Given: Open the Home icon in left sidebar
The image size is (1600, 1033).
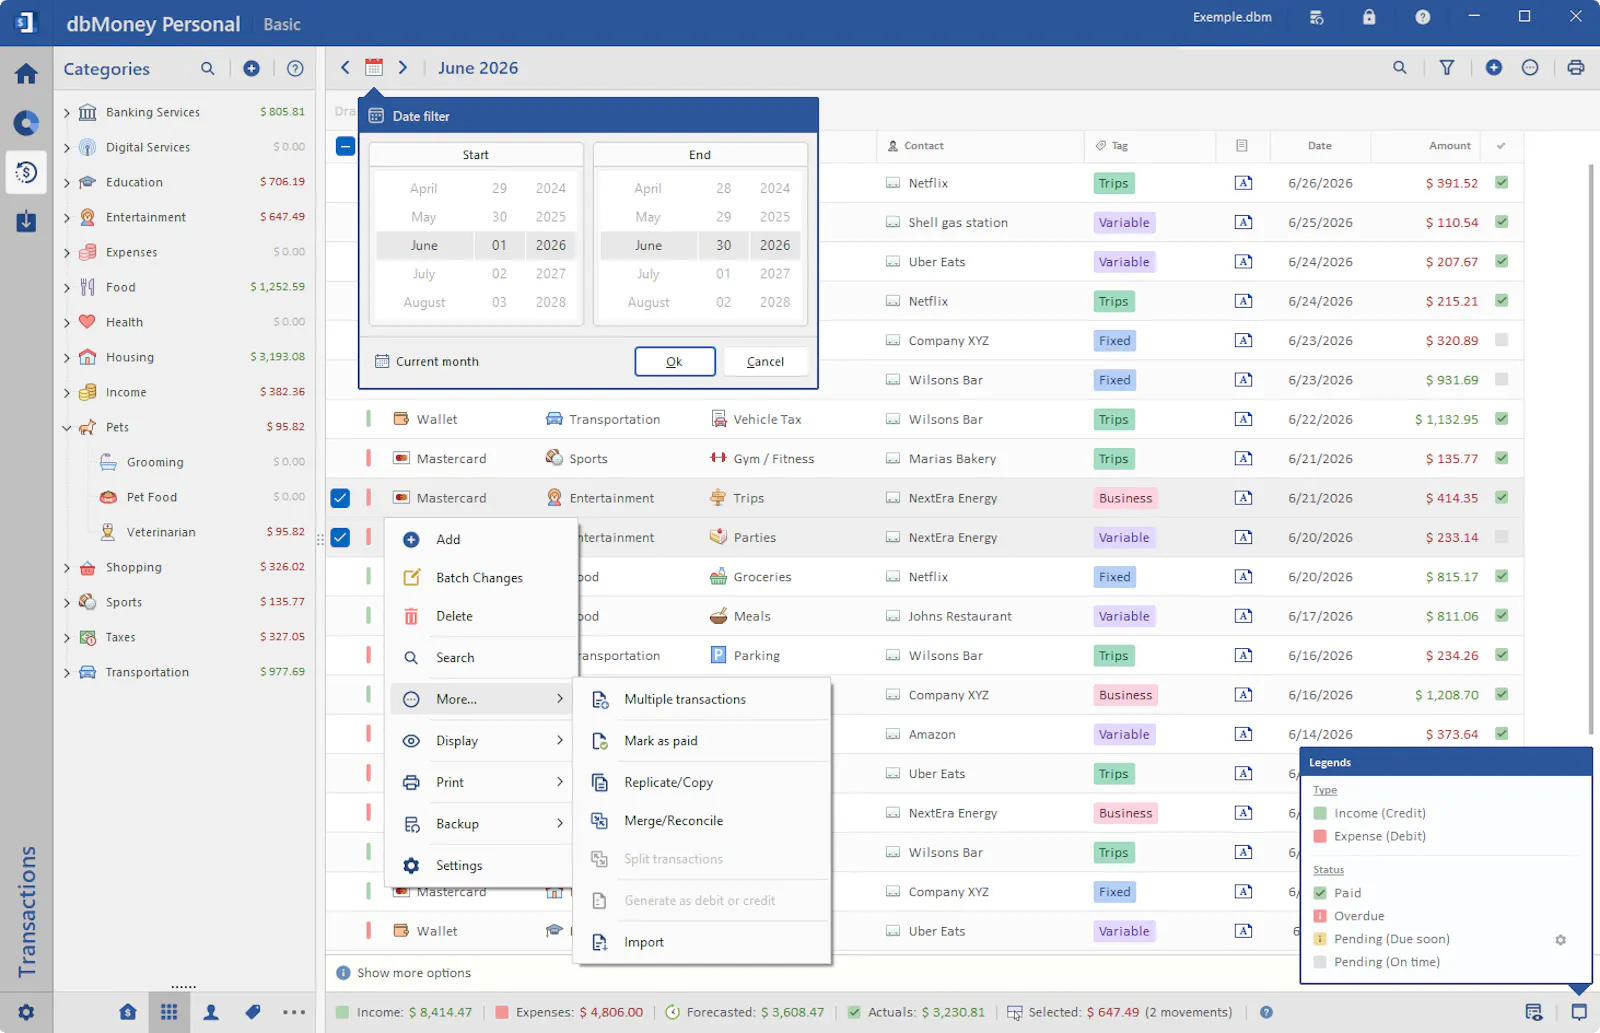Looking at the screenshot, I should click(x=26, y=73).
